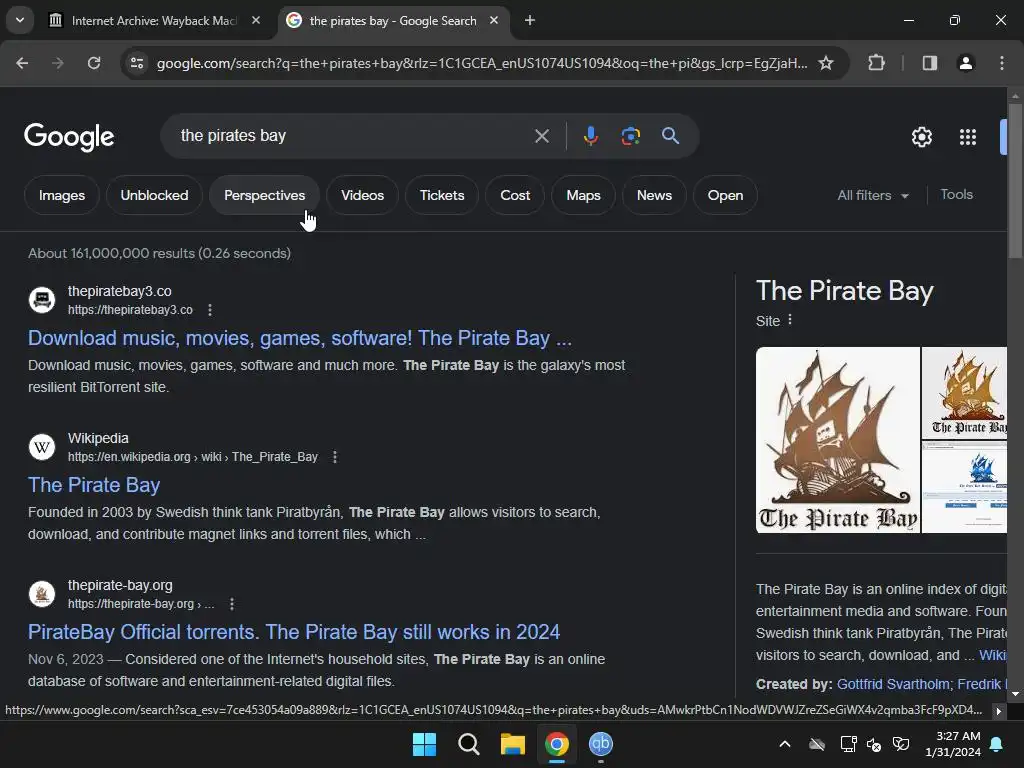The width and height of the screenshot is (1024, 768).
Task: Filter results by Videos
Action: tap(362, 195)
